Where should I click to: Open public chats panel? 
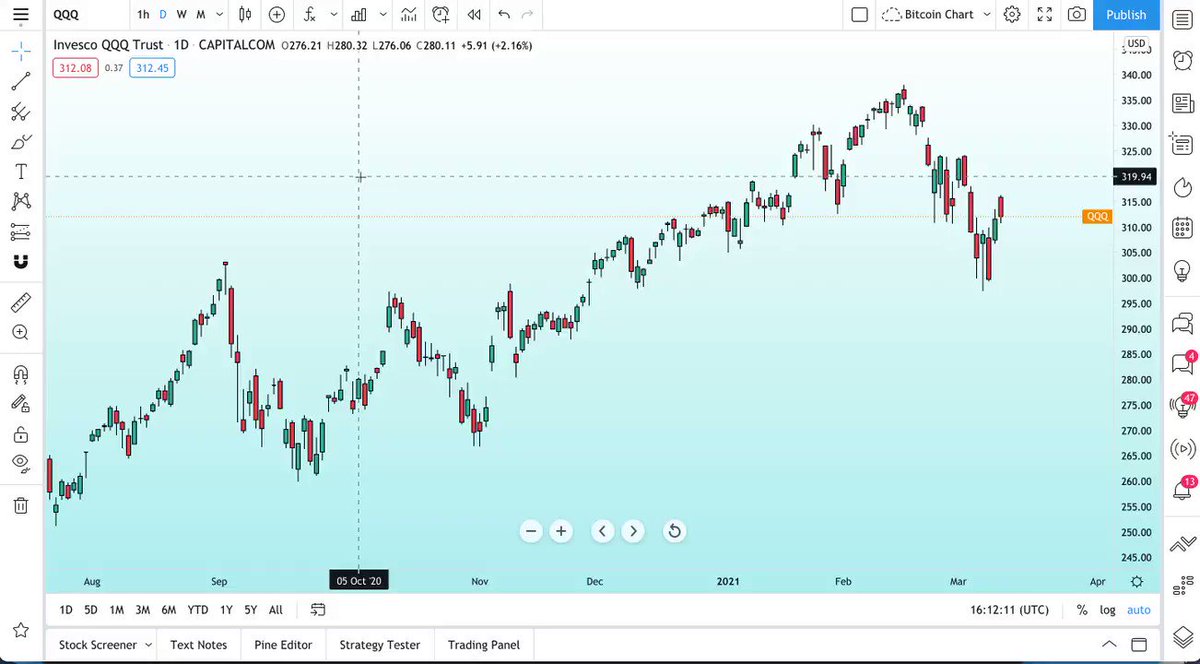[1181, 322]
